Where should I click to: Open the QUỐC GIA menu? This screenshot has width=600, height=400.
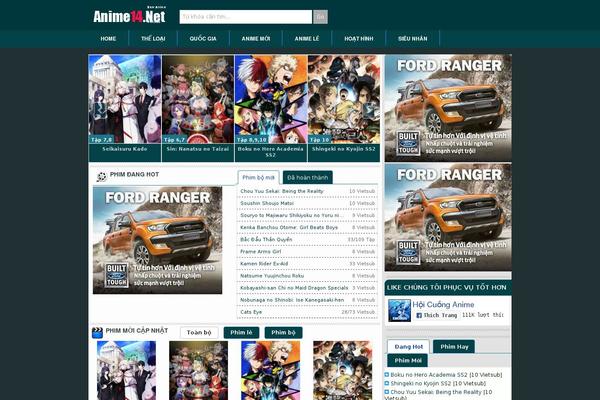[x=203, y=39]
